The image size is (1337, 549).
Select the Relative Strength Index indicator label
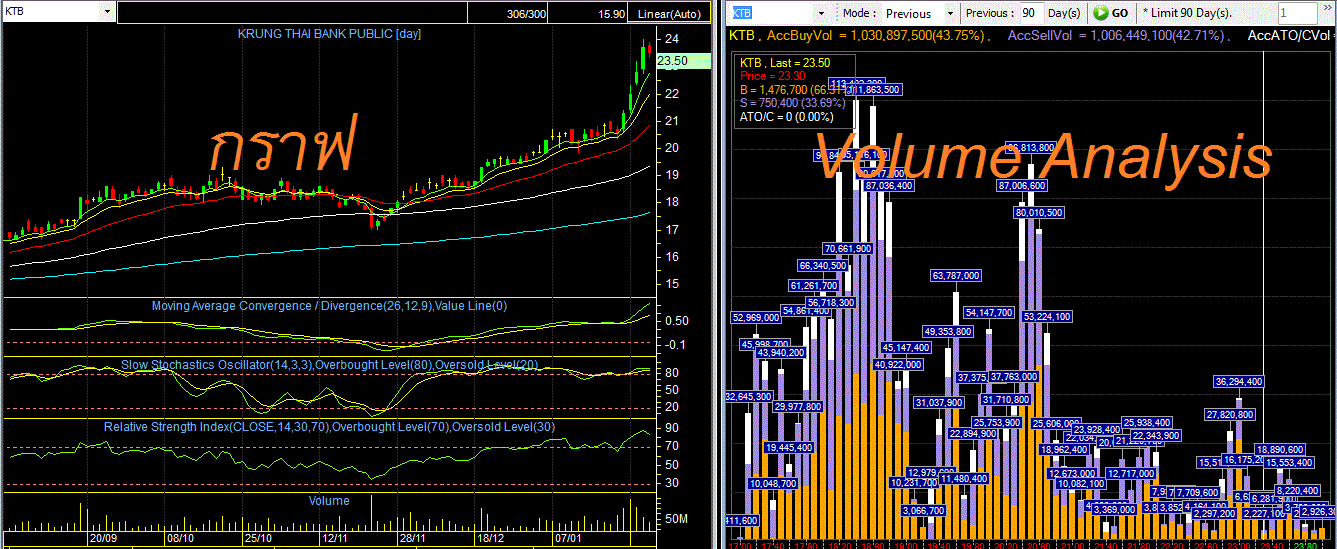pos(329,427)
